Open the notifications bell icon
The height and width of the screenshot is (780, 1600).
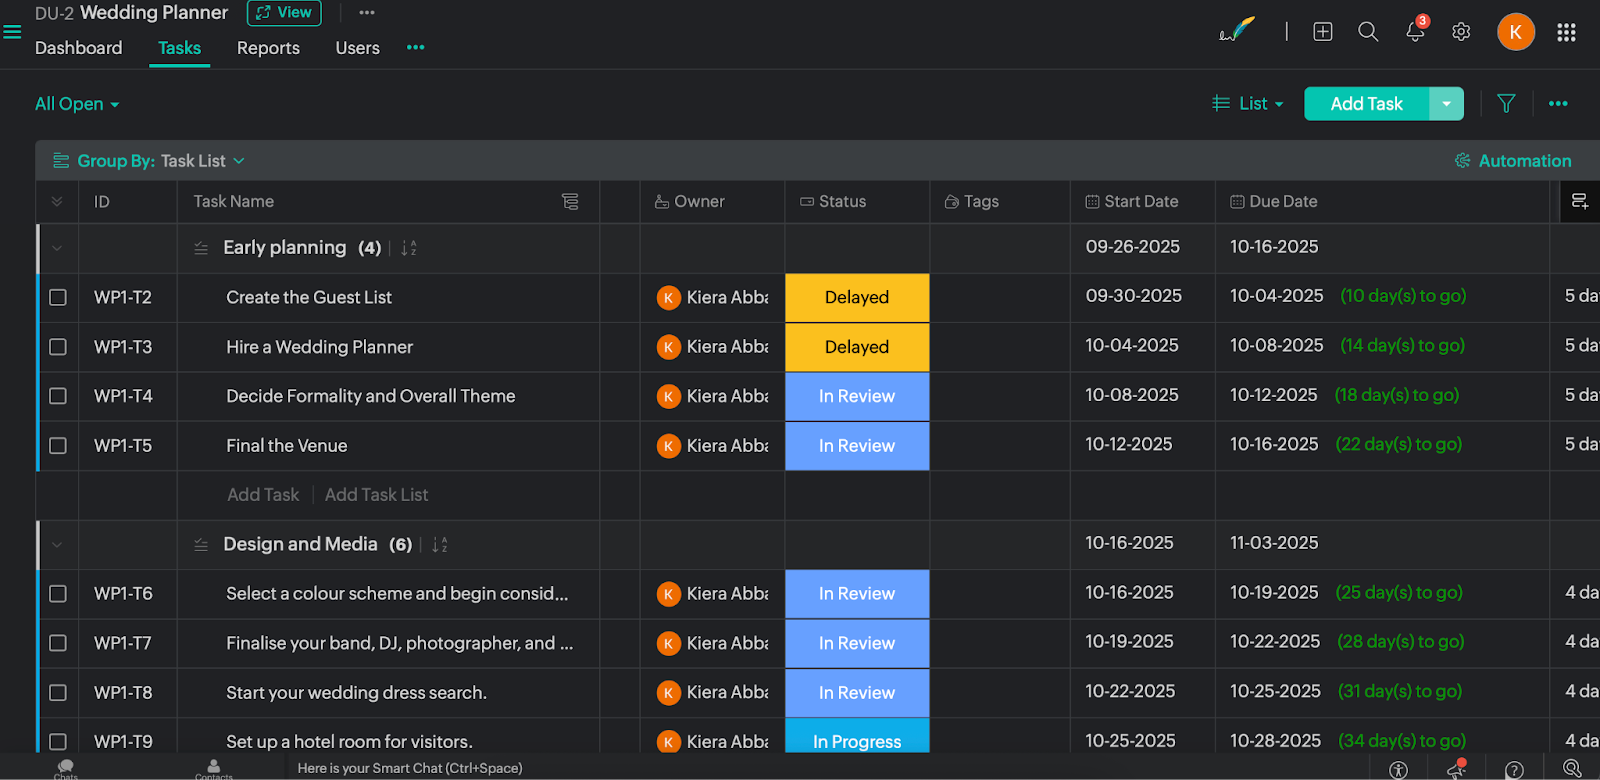click(x=1414, y=32)
